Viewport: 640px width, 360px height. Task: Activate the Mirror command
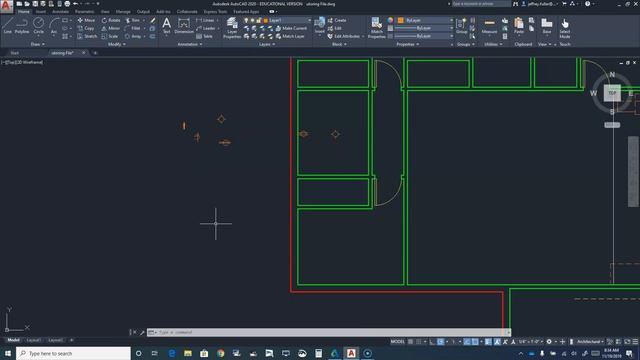tap(111, 28)
